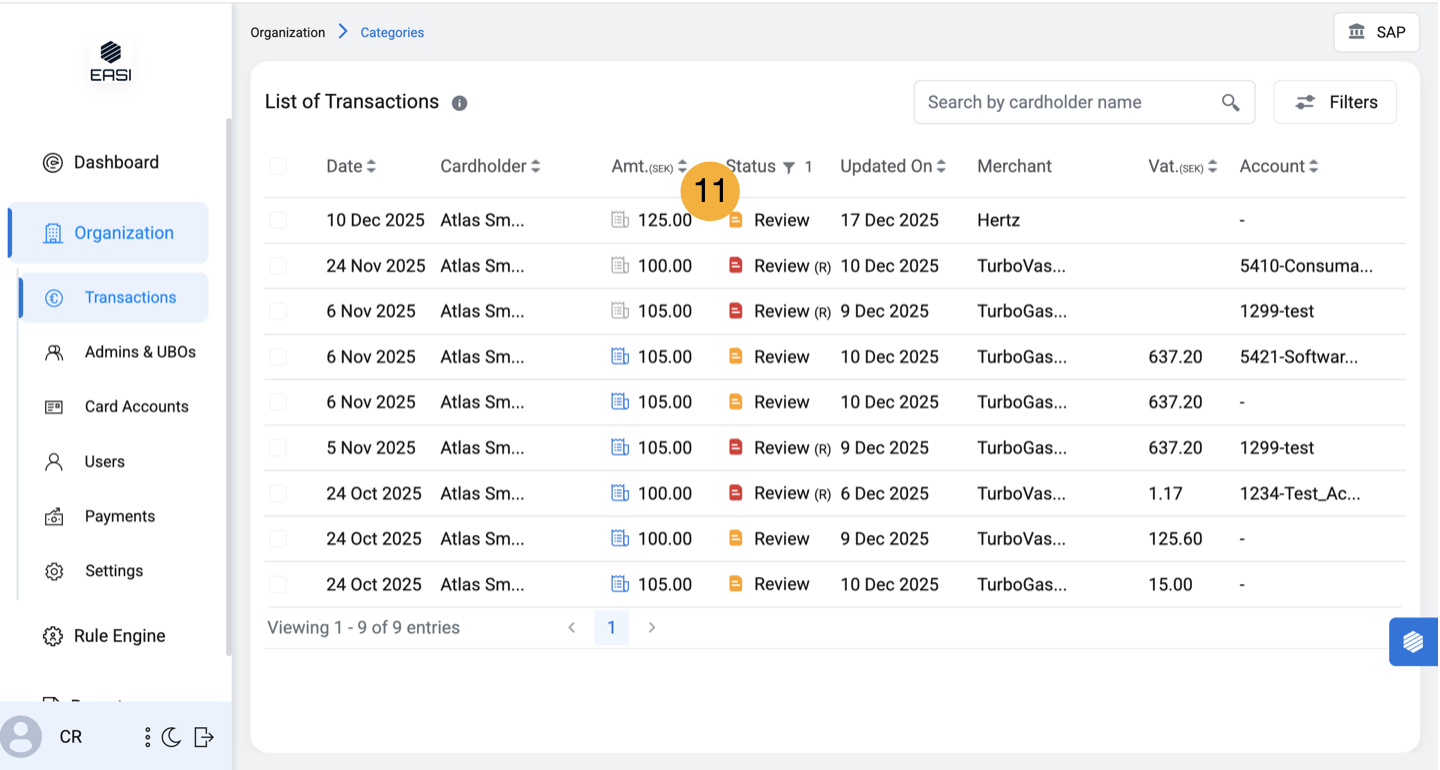The height and width of the screenshot is (770, 1440).
Task: Open Card Accounts in sidebar
Action: pos(136,407)
